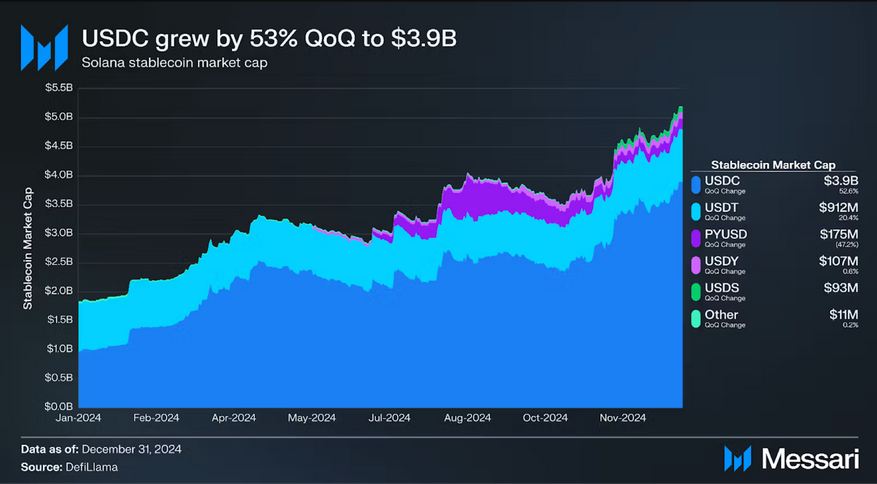Click the Aug-2024 x-axis label

click(466, 417)
